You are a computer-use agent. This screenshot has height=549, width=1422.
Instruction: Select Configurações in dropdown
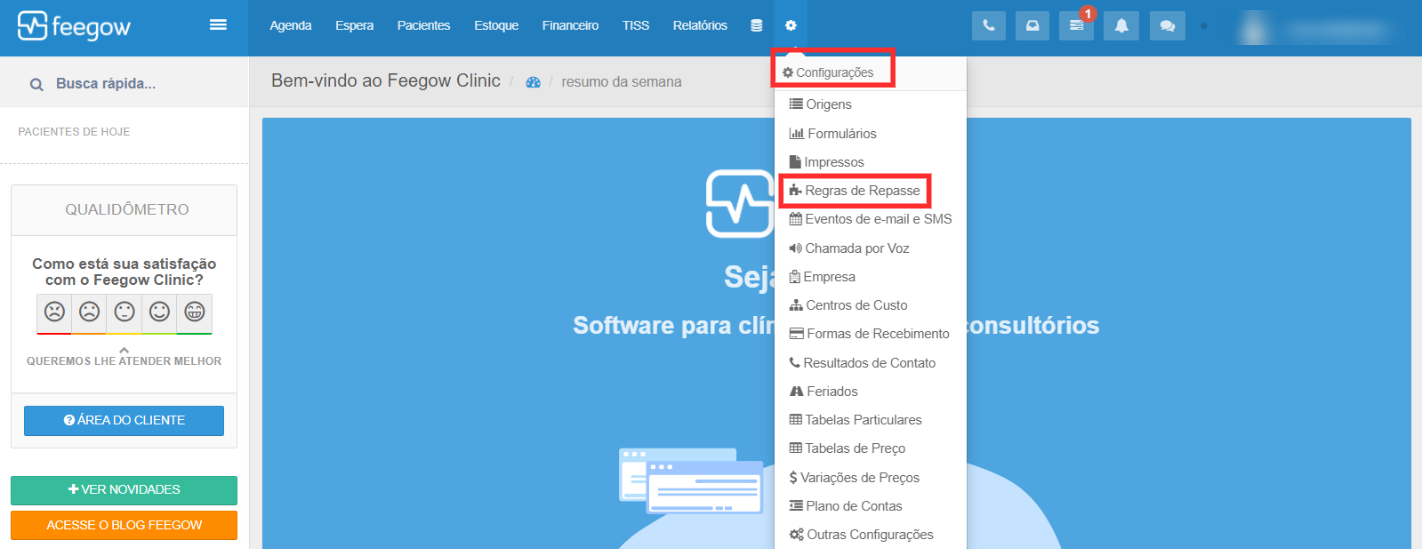tap(828, 73)
